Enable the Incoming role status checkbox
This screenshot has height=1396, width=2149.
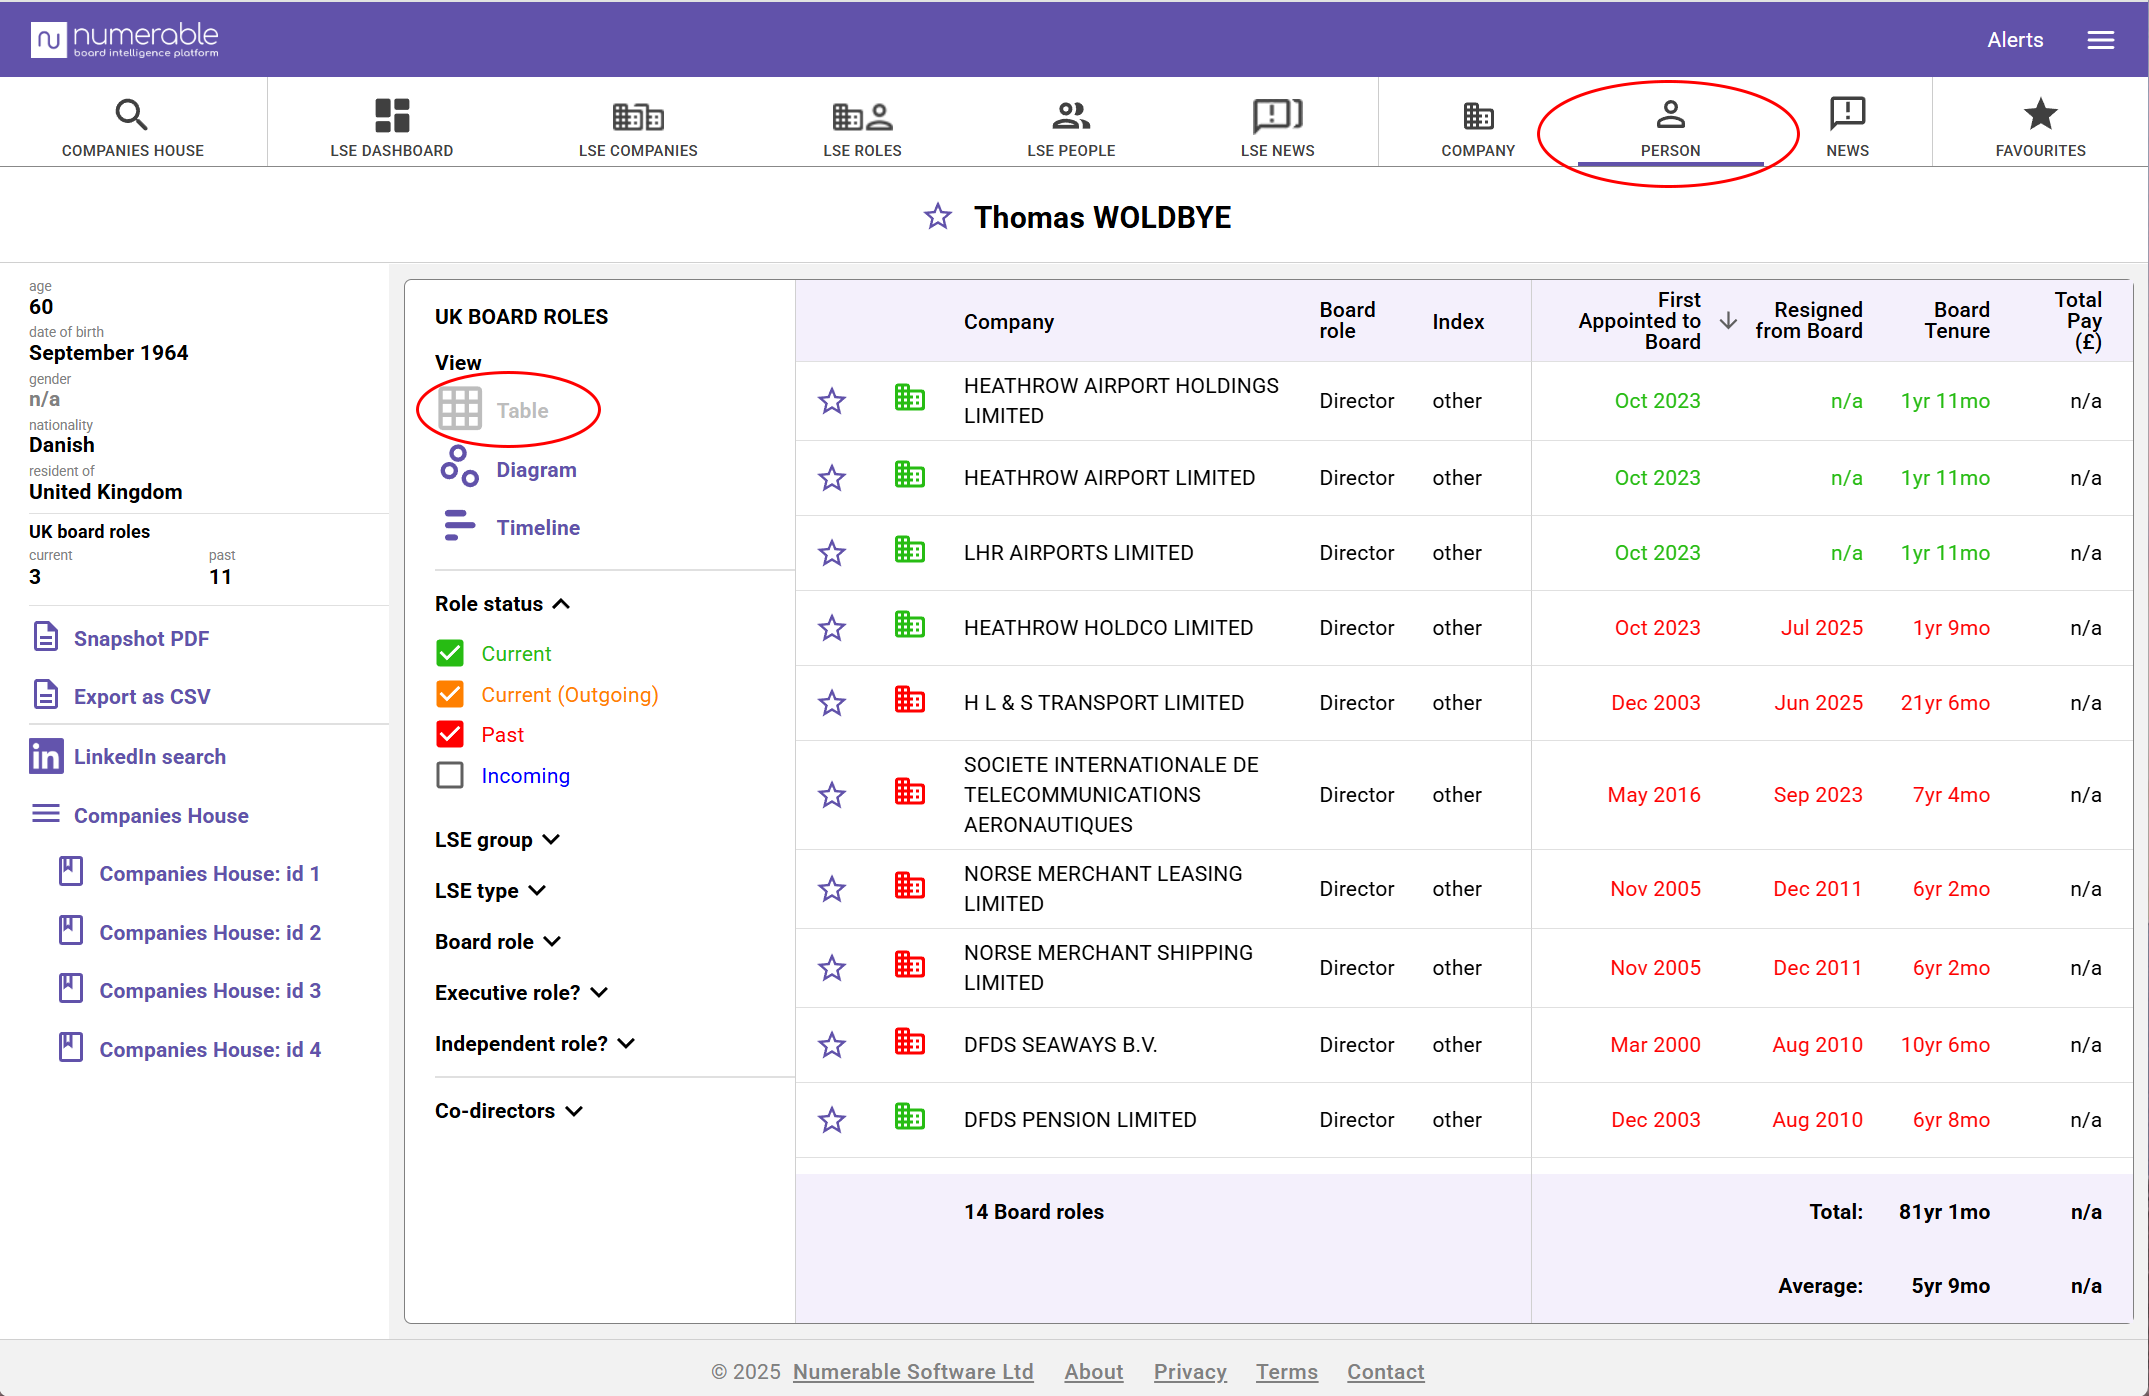tap(450, 775)
